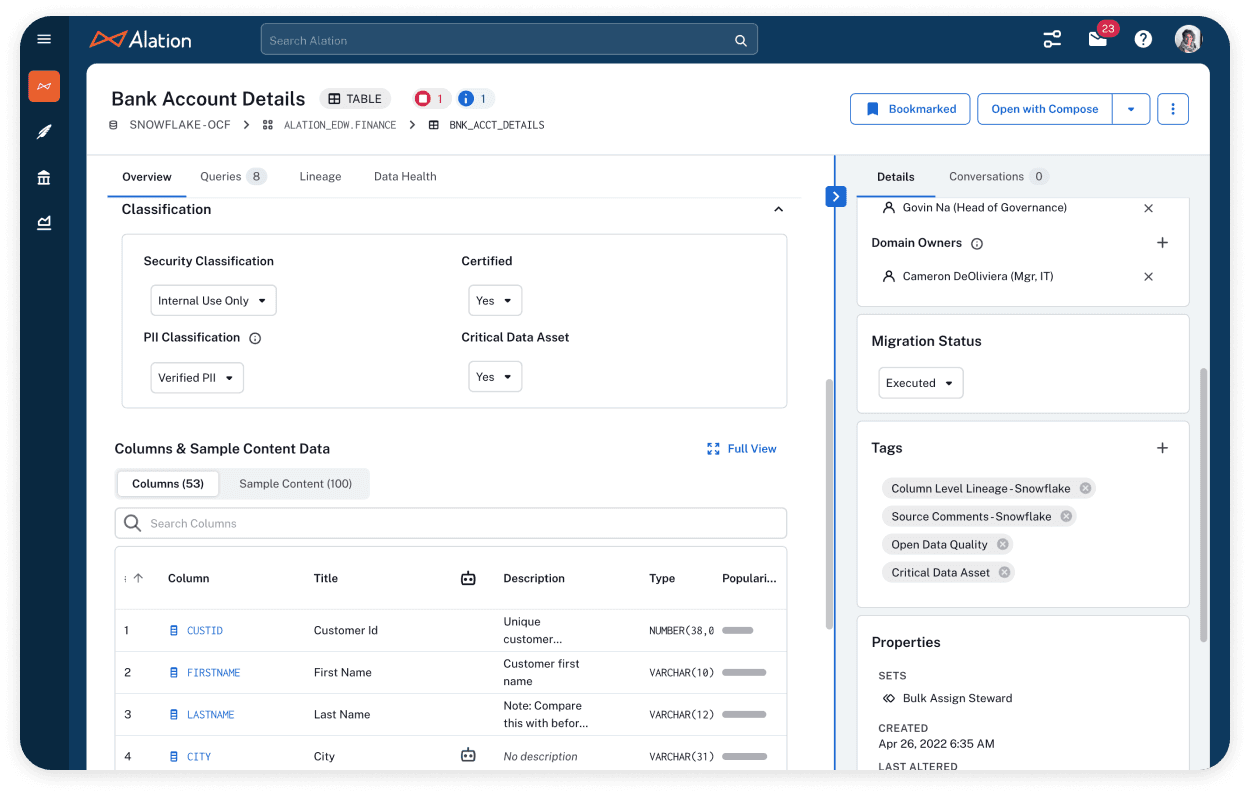Switch to the Lineage tab
1250x794 pixels.
(320, 176)
